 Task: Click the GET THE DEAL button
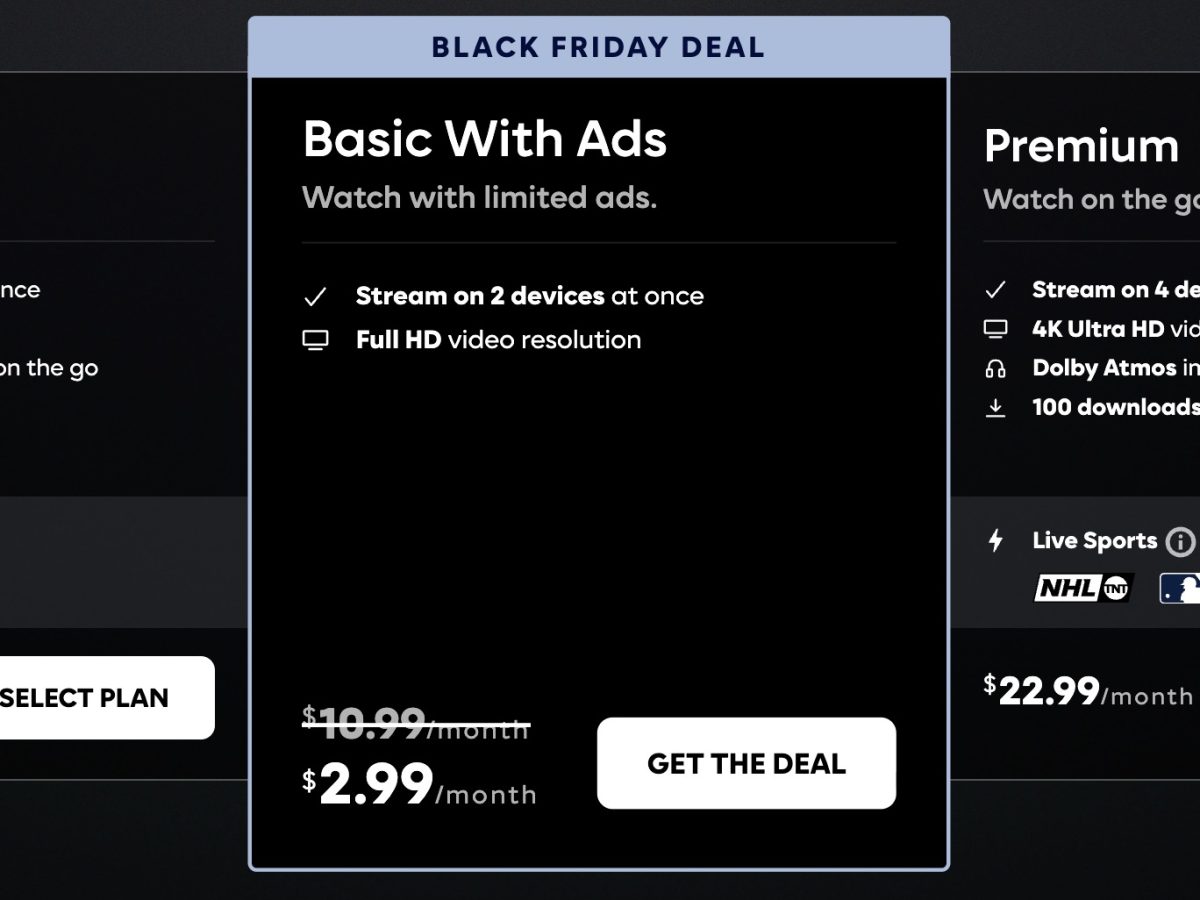point(746,763)
